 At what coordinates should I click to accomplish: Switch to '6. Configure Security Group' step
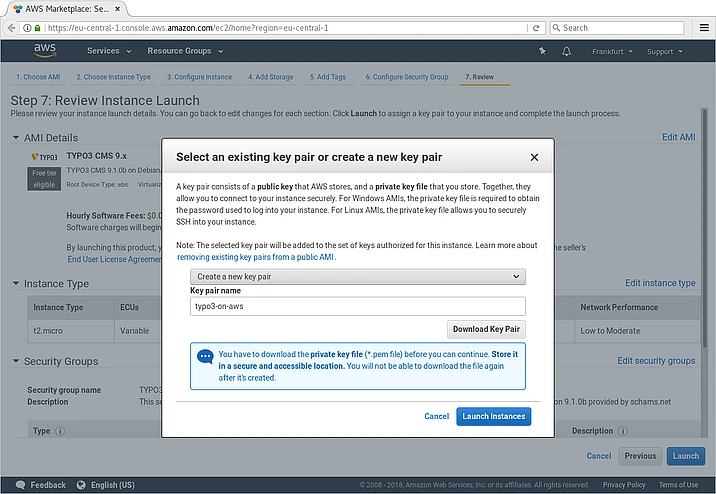406,77
